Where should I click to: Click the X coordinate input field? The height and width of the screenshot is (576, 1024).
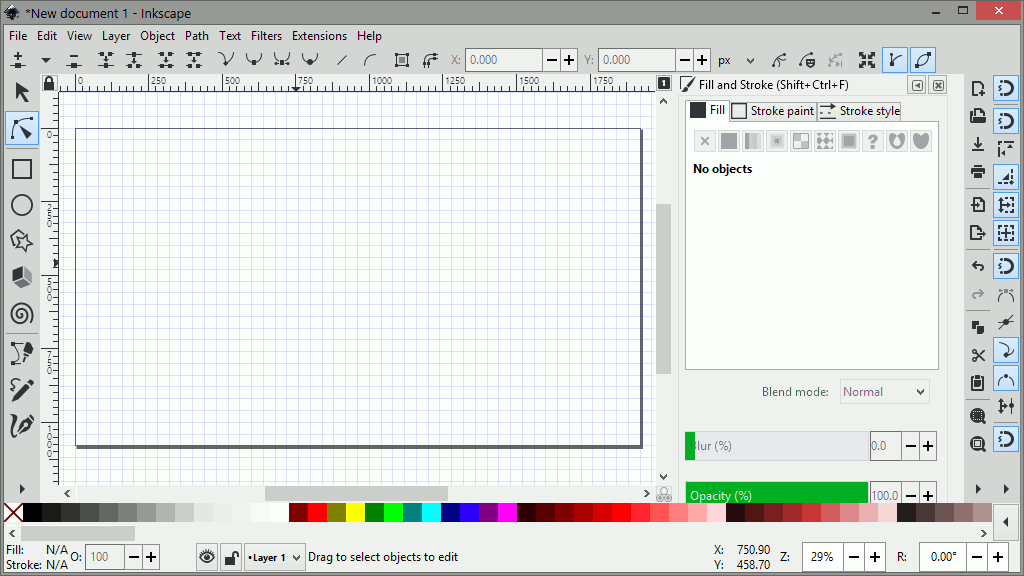[503, 60]
